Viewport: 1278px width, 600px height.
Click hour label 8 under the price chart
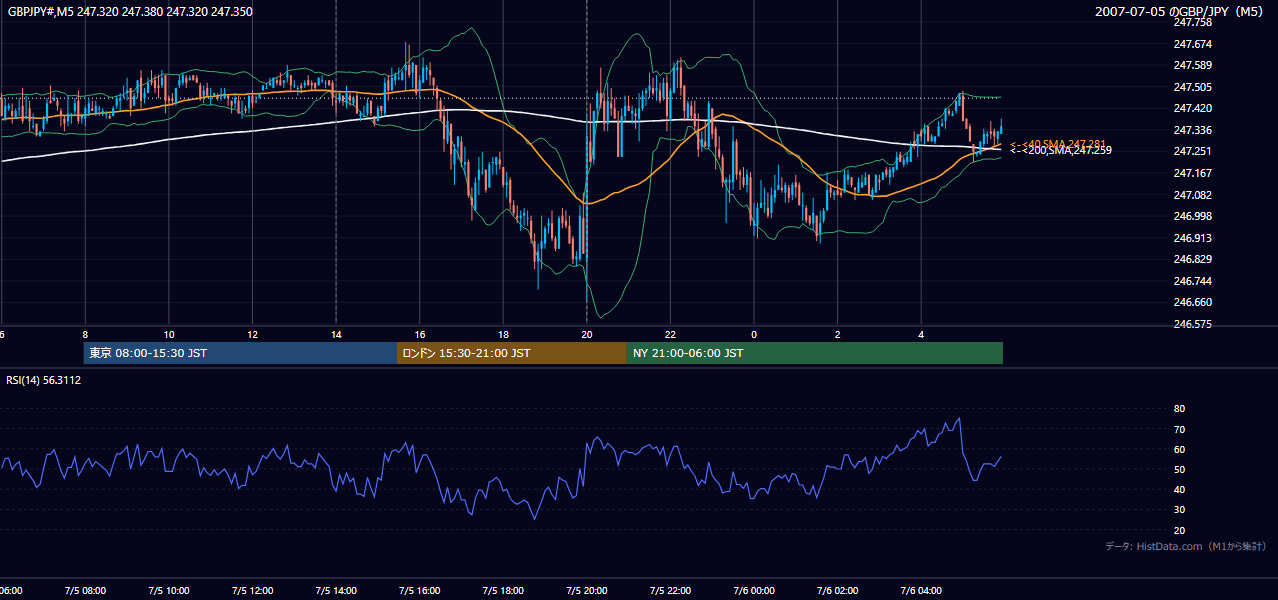(85, 335)
